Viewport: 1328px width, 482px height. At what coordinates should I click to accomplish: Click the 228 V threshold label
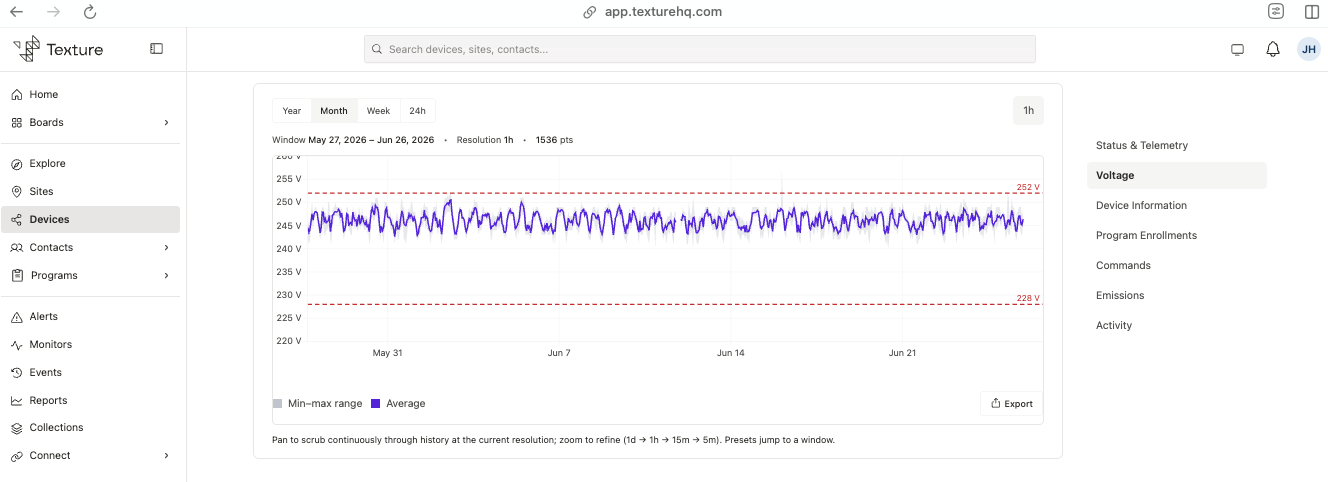[x=1028, y=298]
